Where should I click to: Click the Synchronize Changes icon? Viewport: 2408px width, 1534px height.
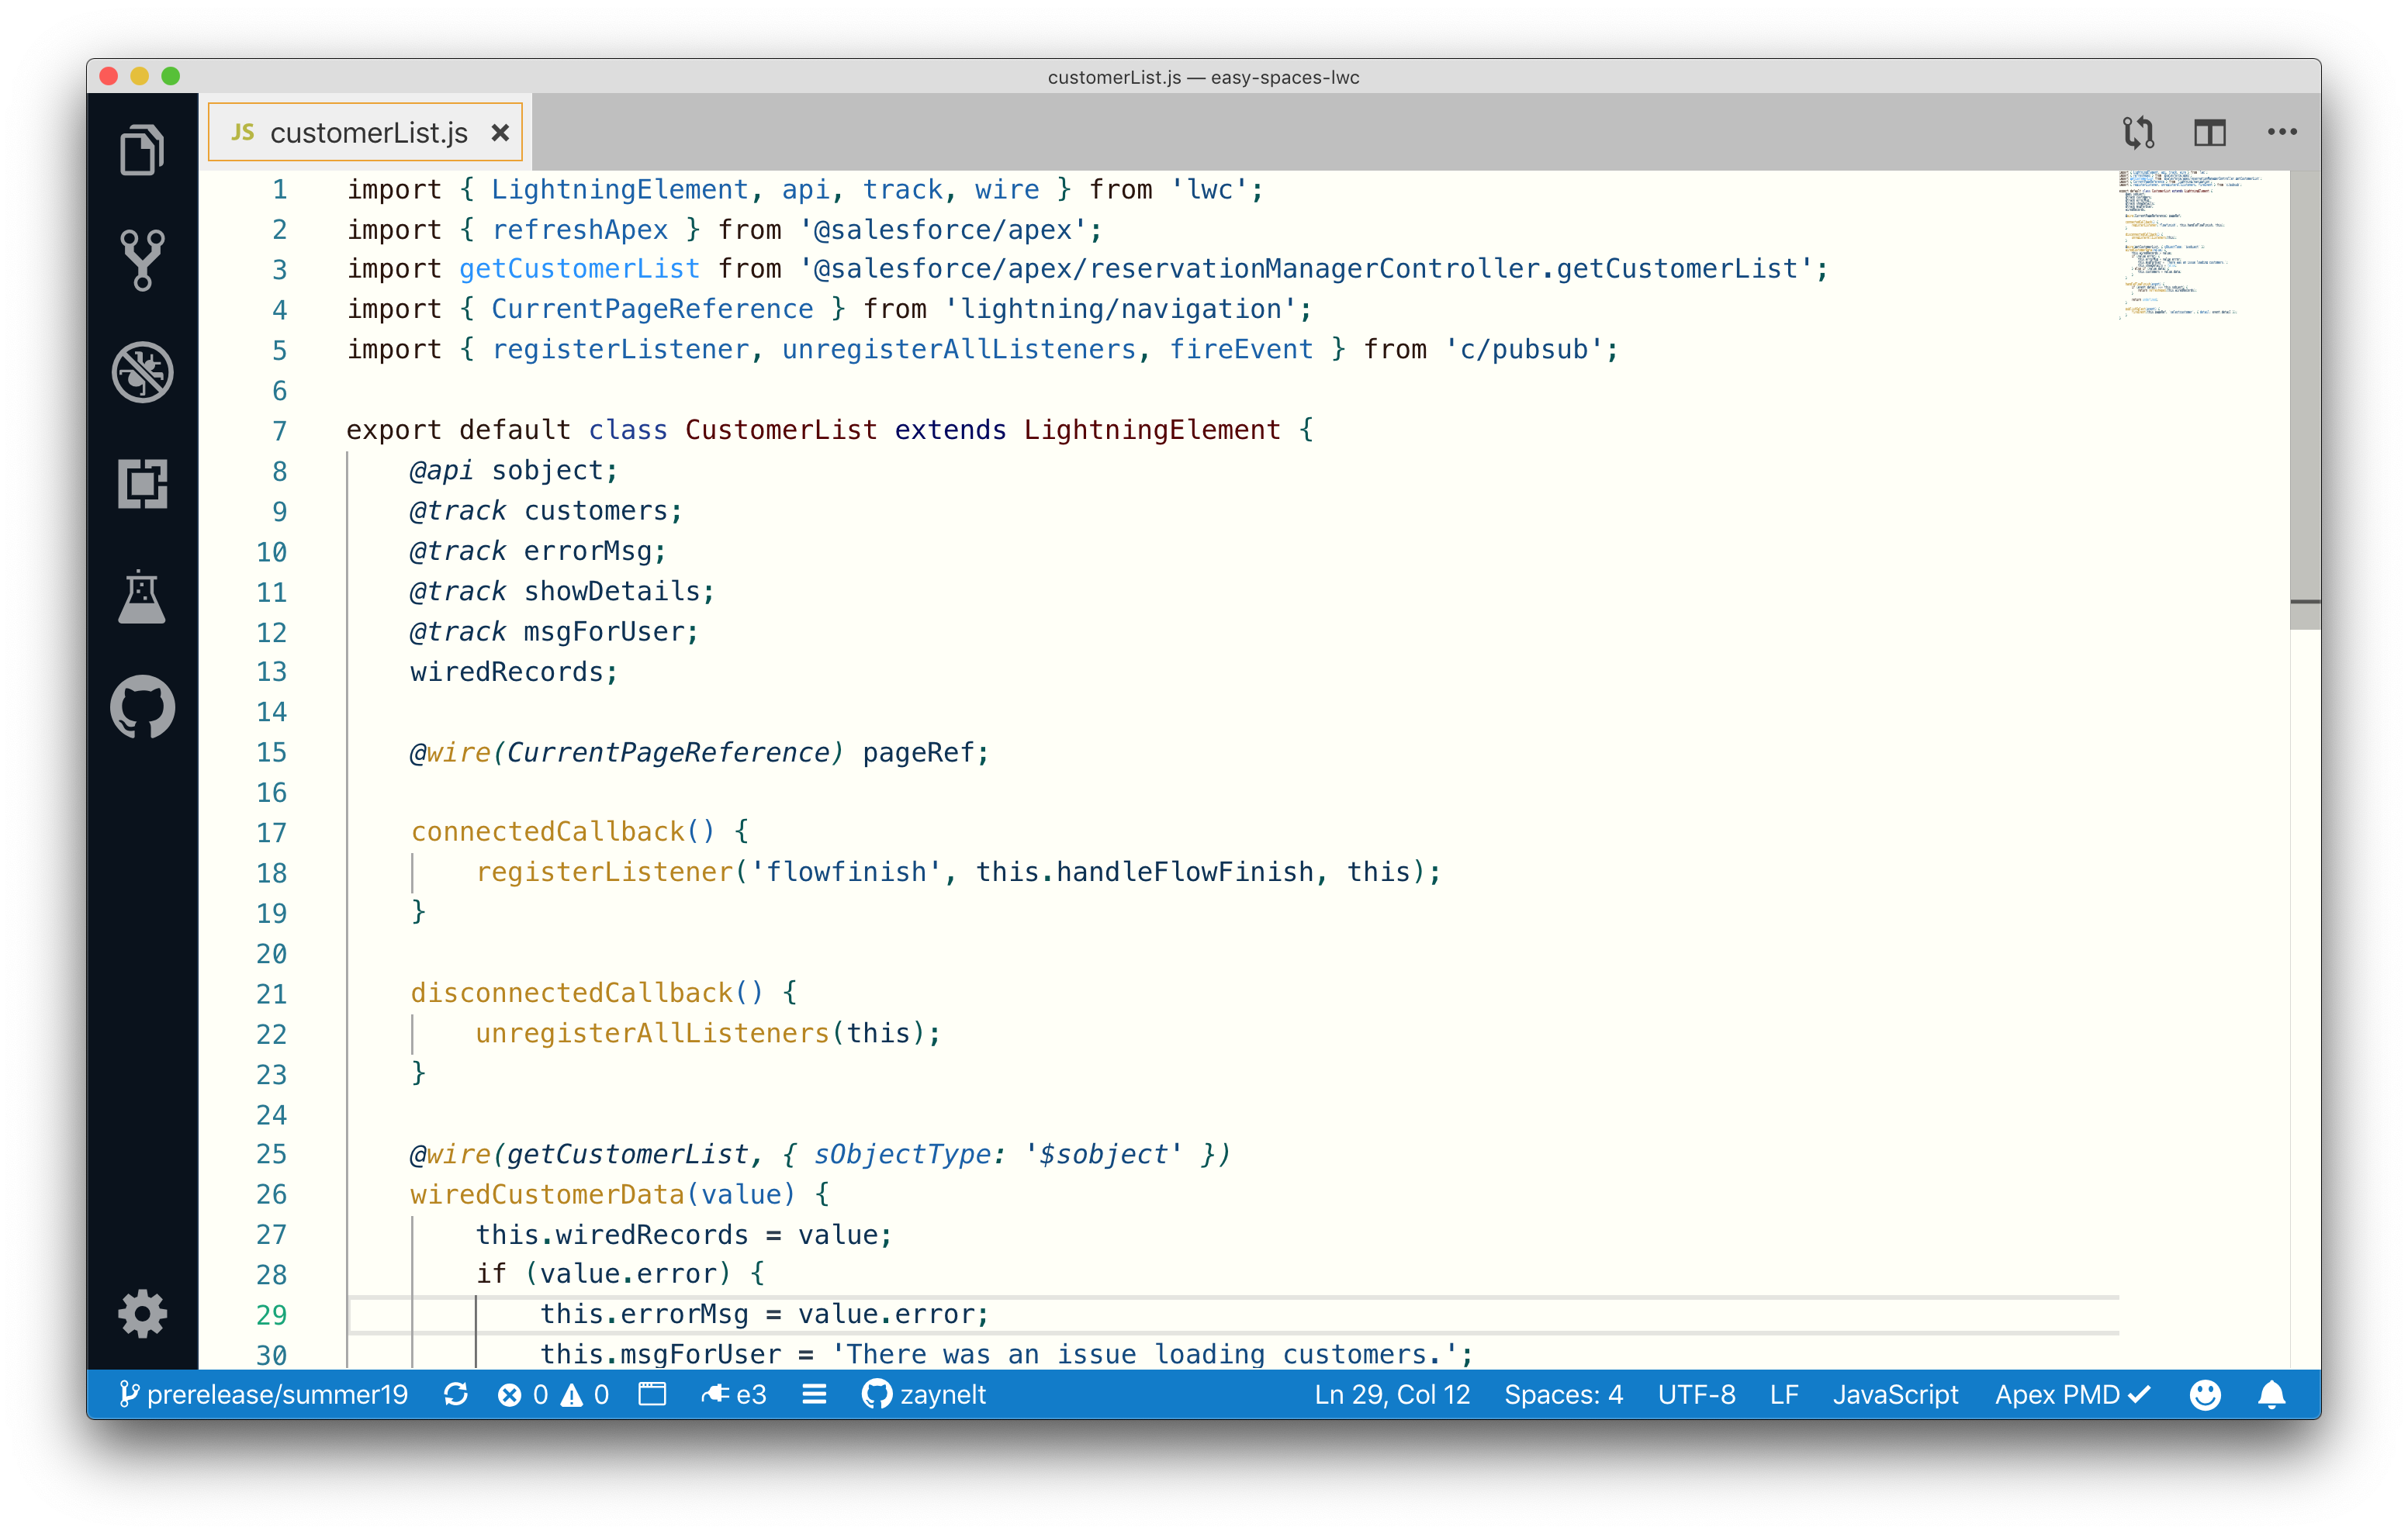[456, 1394]
